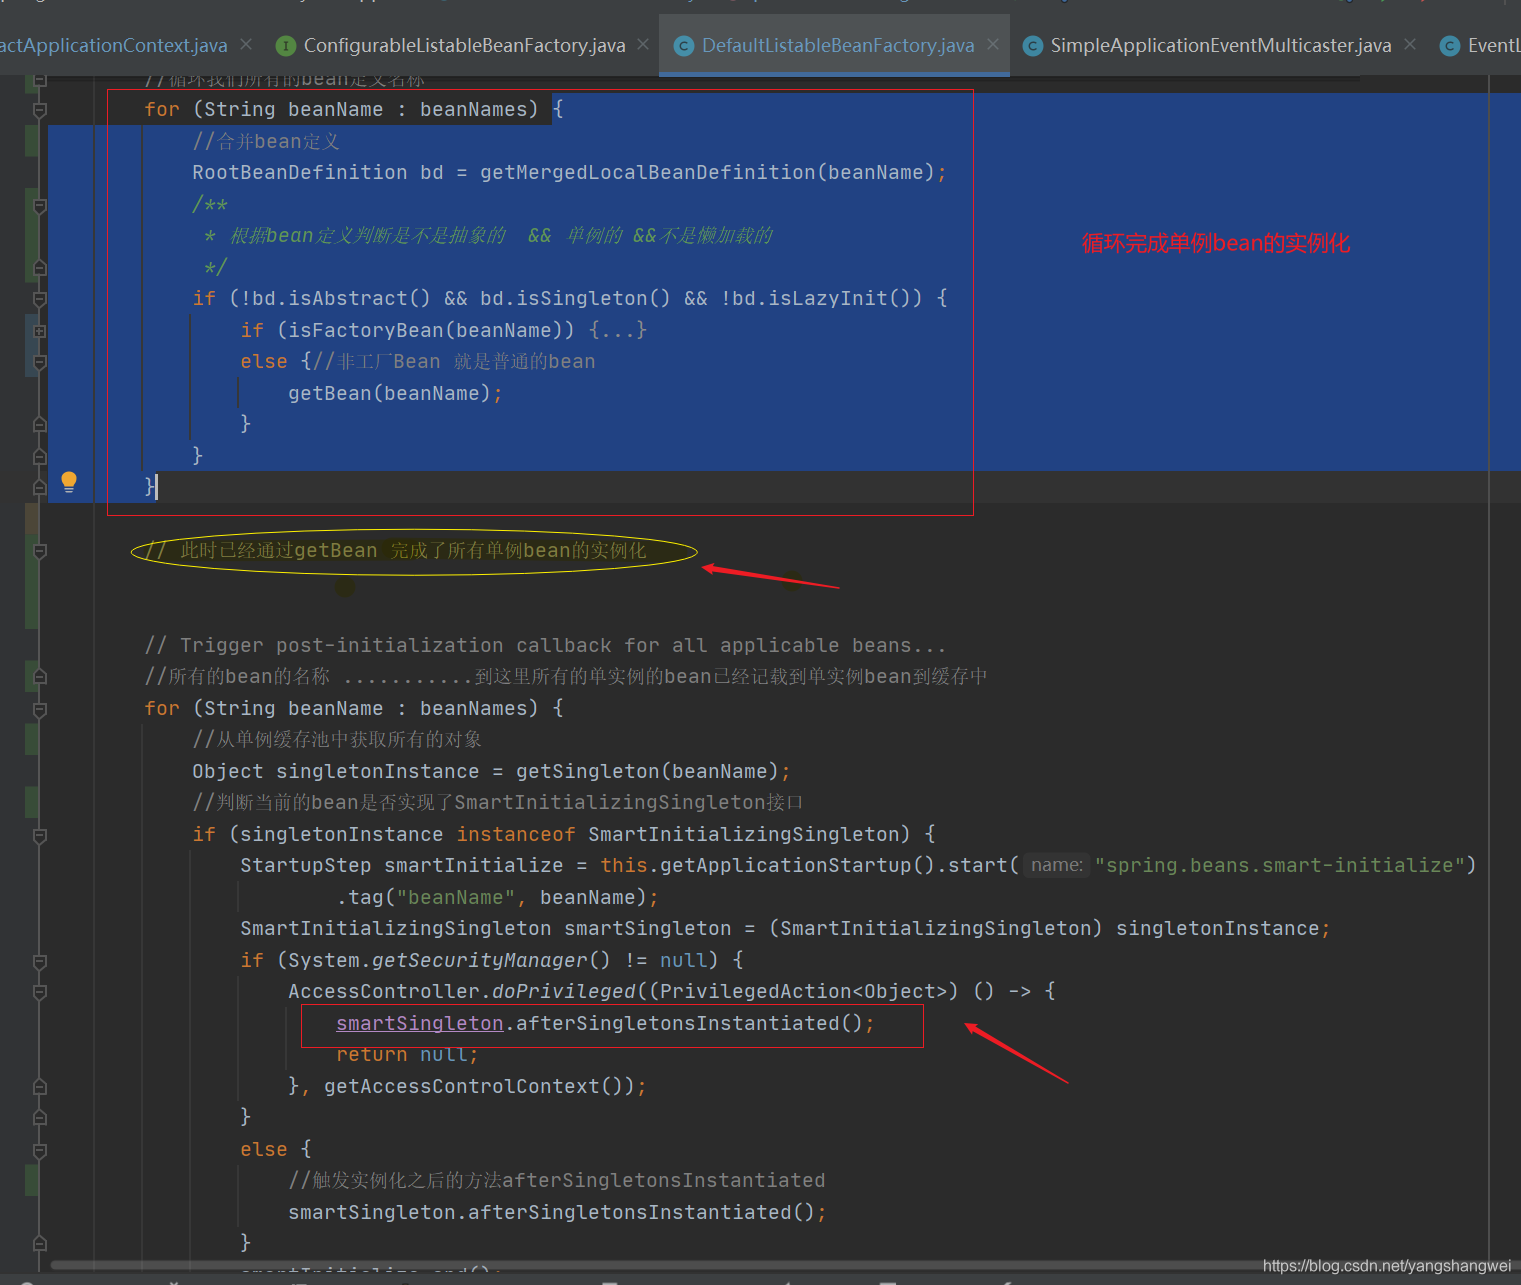
Task: Click bd.isSingleton() in the if condition
Action: coord(575,298)
